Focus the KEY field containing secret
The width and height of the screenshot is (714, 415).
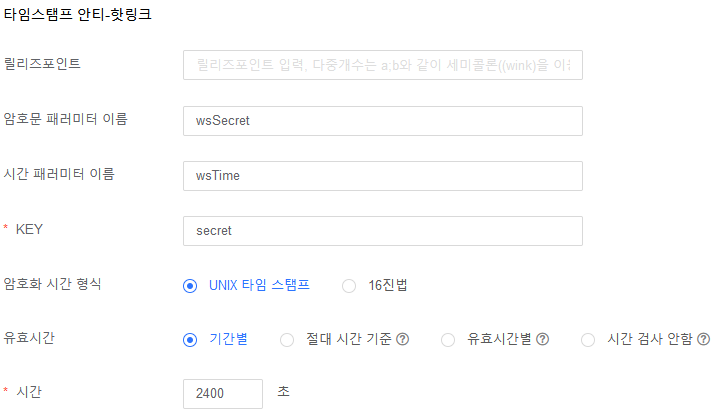coord(382,231)
